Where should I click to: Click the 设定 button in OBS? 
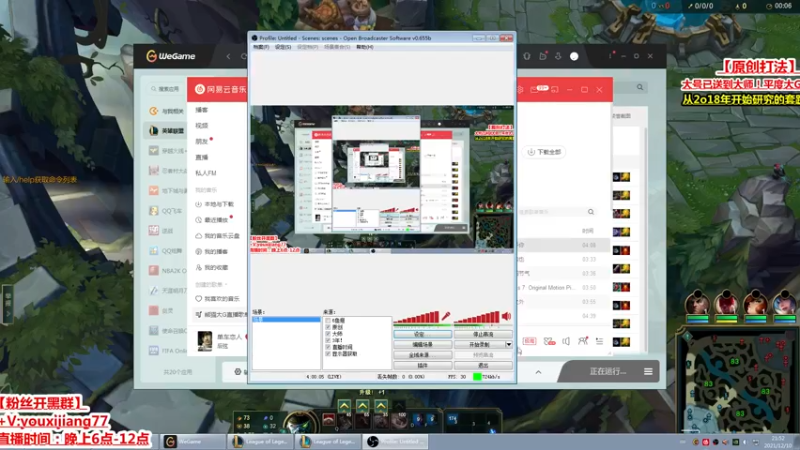[422, 334]
